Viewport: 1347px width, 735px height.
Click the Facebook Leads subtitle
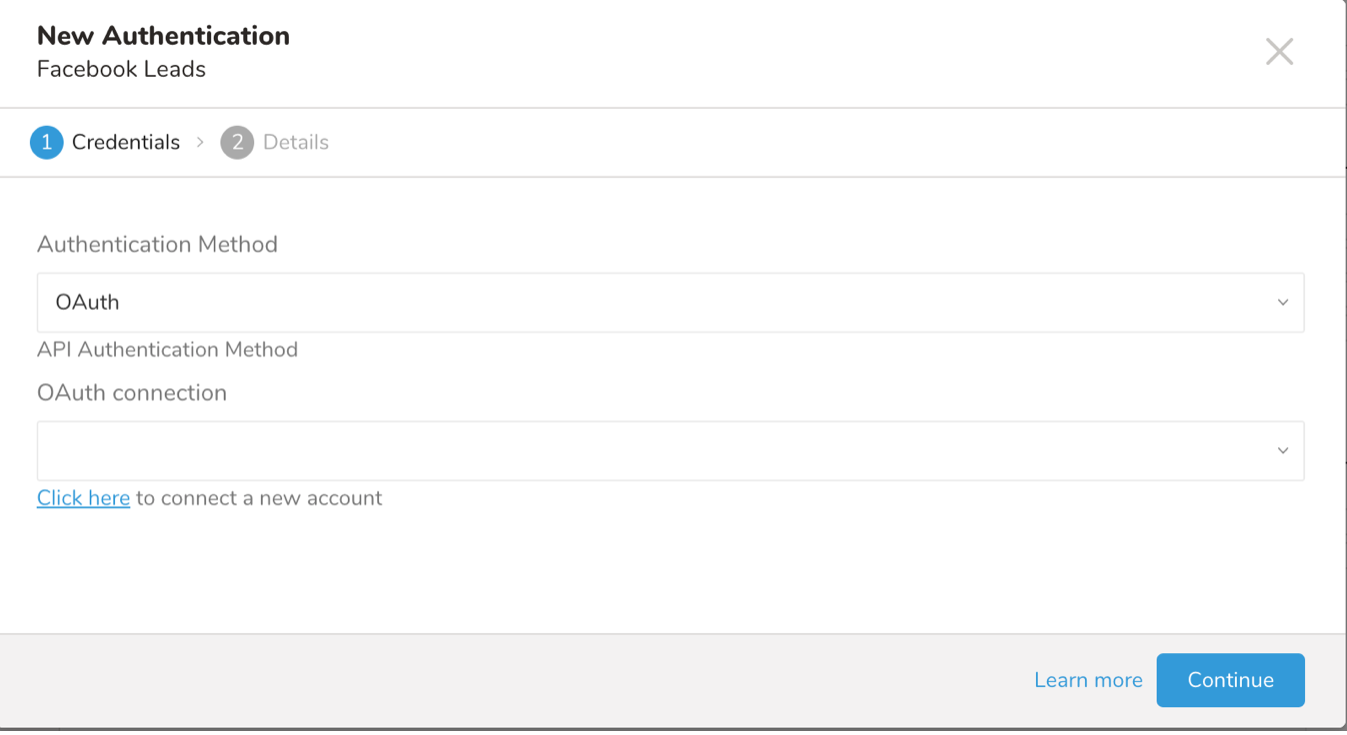121,70
